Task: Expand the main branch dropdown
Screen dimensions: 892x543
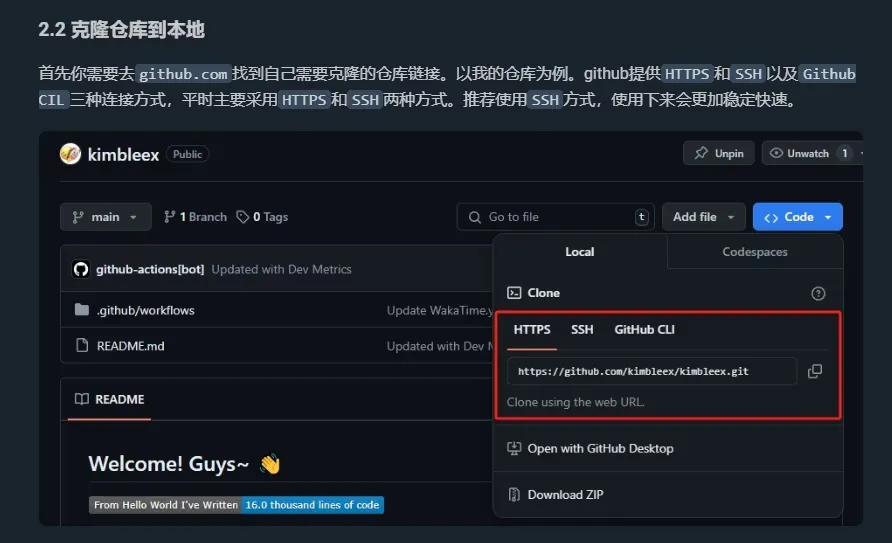Action: click(106, 217)
